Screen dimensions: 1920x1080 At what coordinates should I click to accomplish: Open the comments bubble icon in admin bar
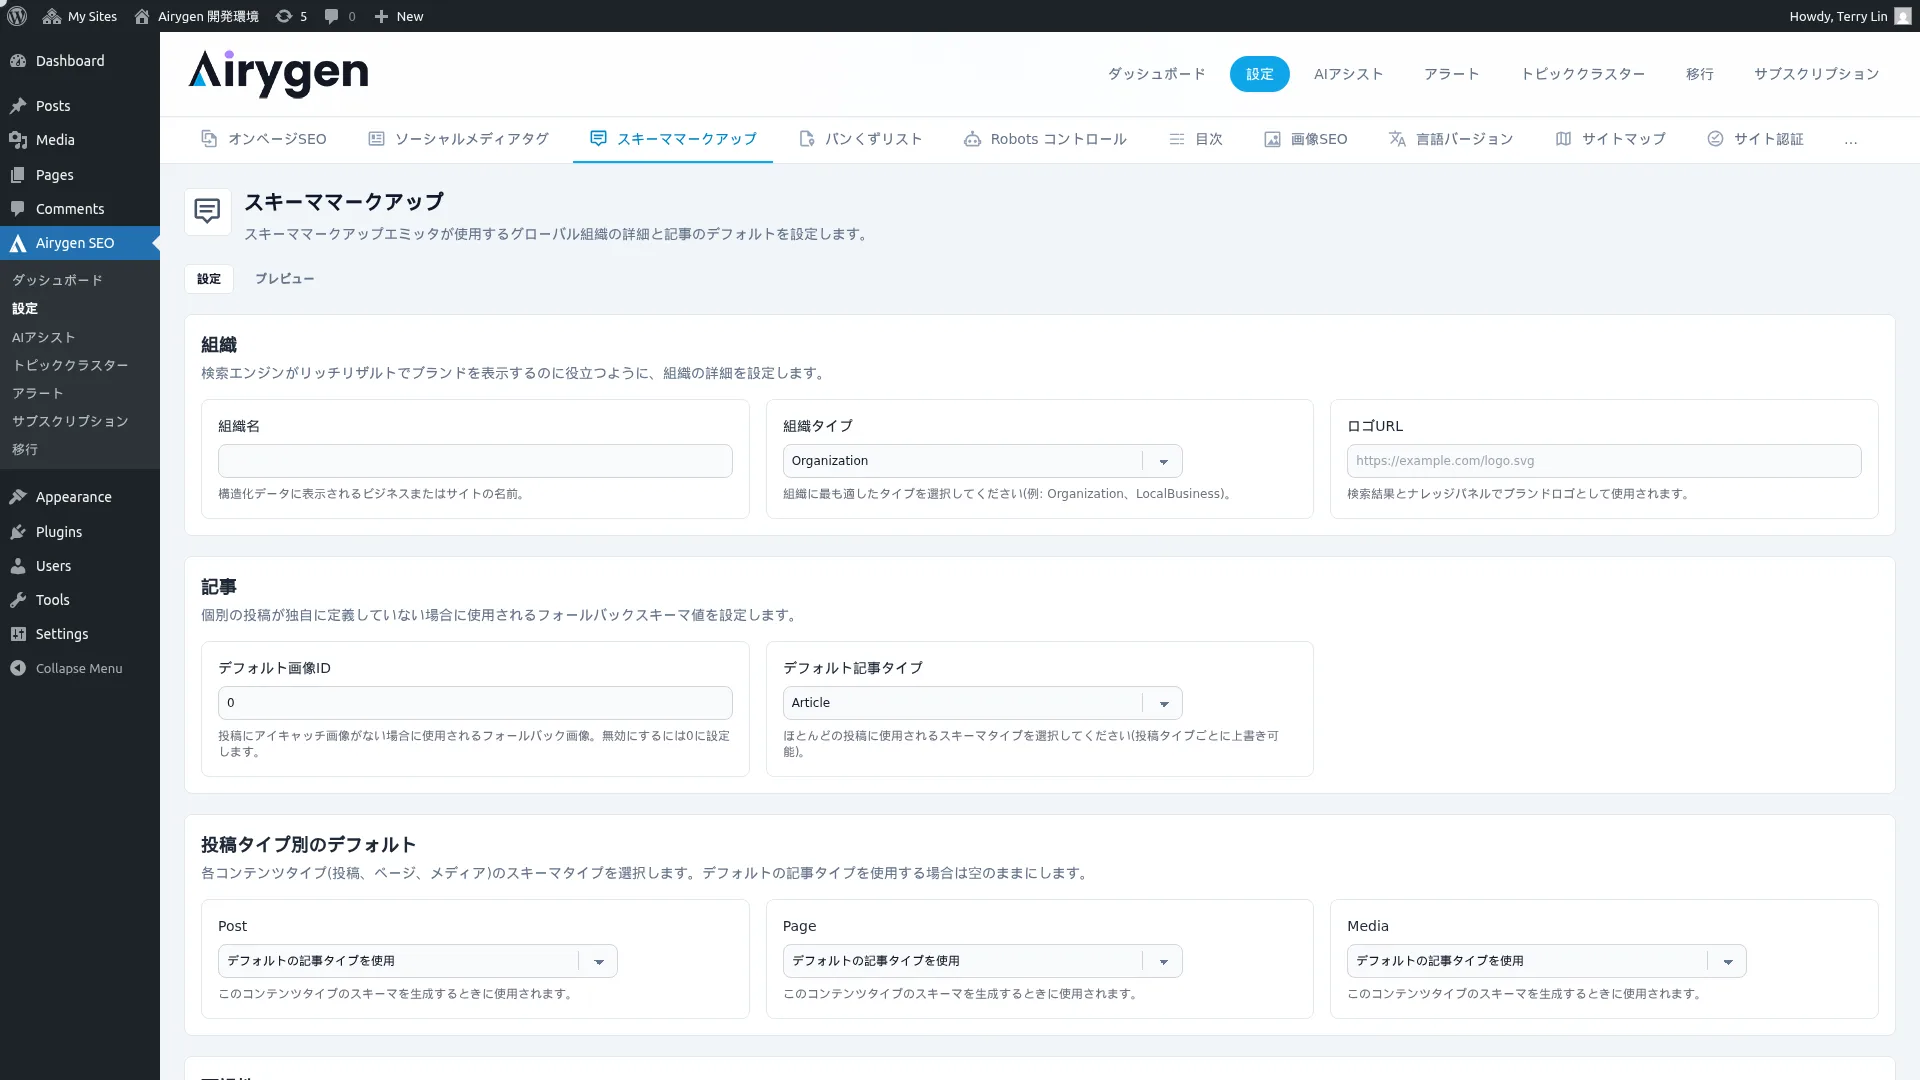coord(332,16)
